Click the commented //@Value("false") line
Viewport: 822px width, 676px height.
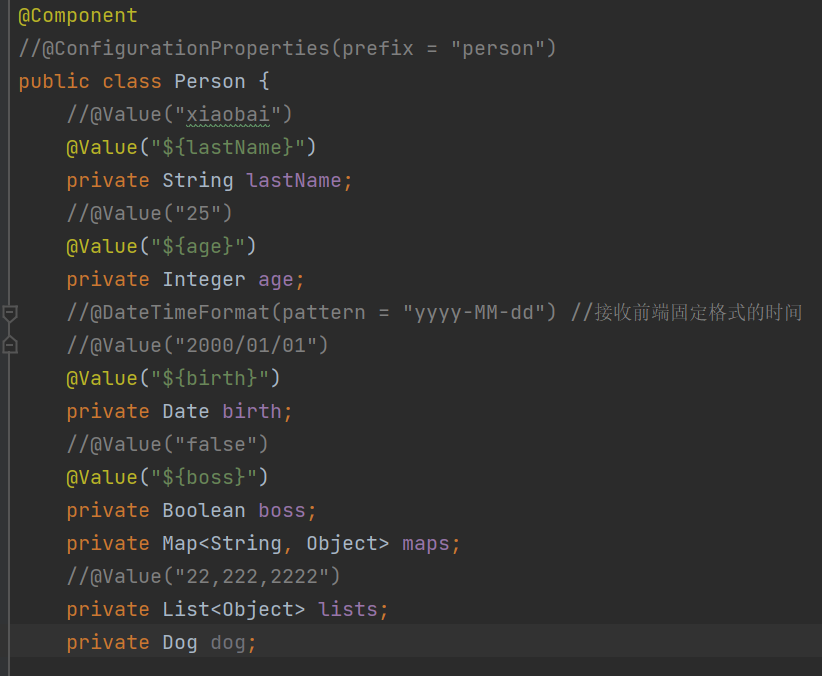(x=167, y=445)
